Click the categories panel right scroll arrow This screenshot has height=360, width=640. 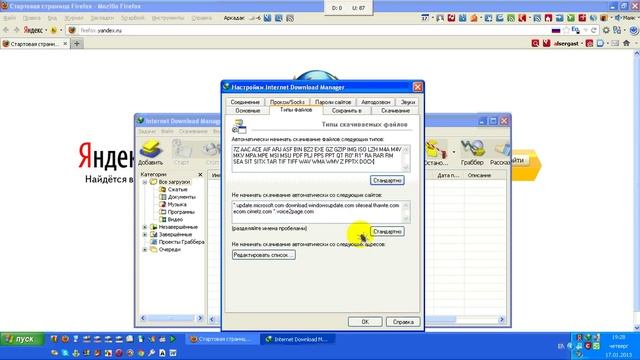click(x=200, y=318)
